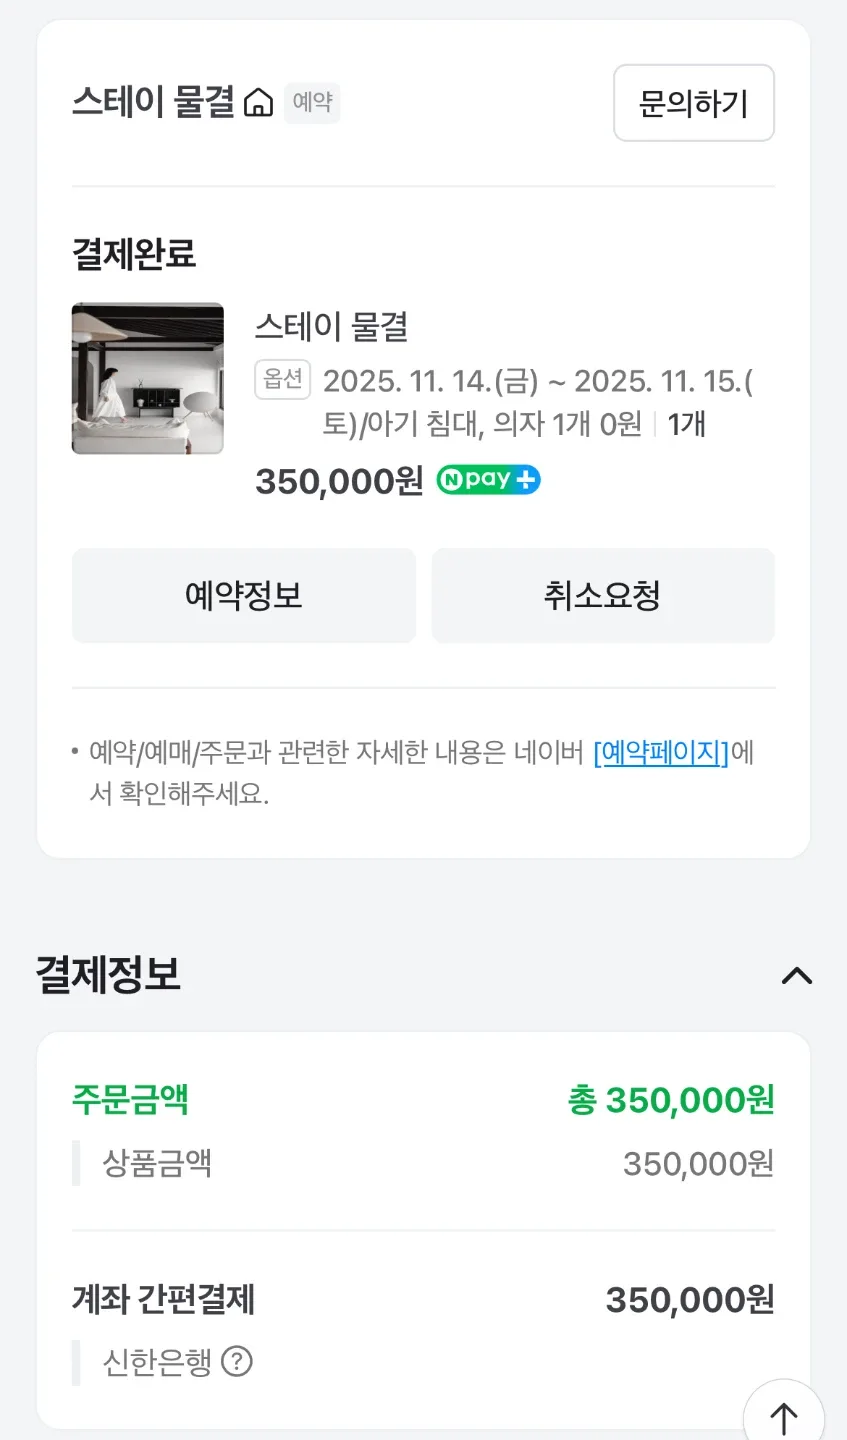
Task: Tap the 주문금액 label
Action: (130, 1100)
